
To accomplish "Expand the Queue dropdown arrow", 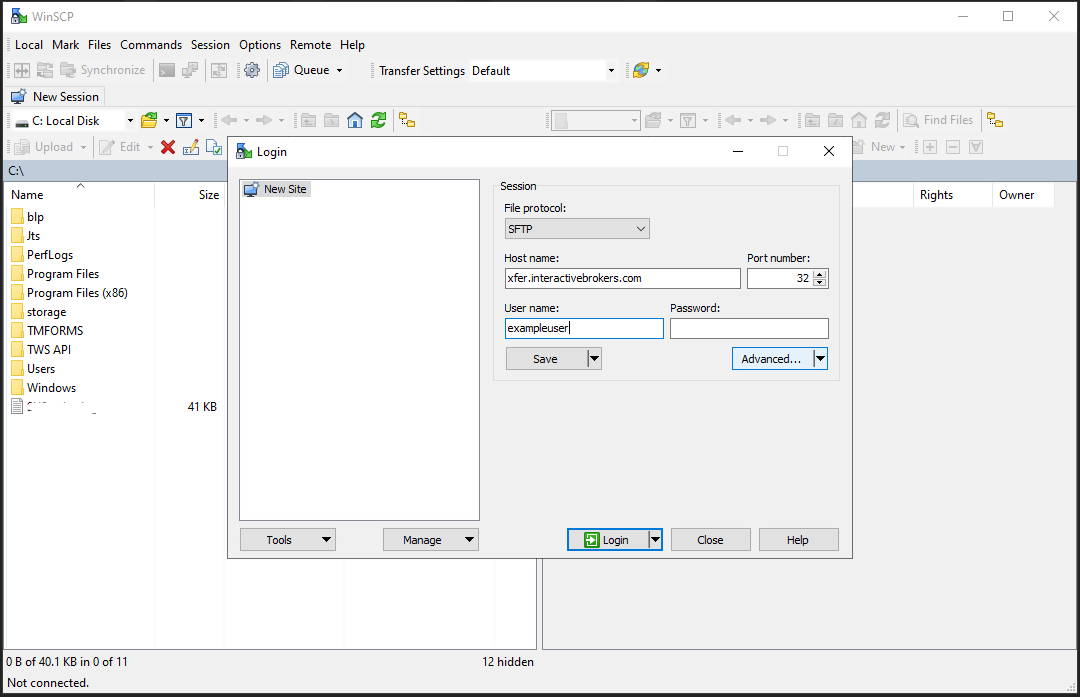I will [x=340, y=70].
